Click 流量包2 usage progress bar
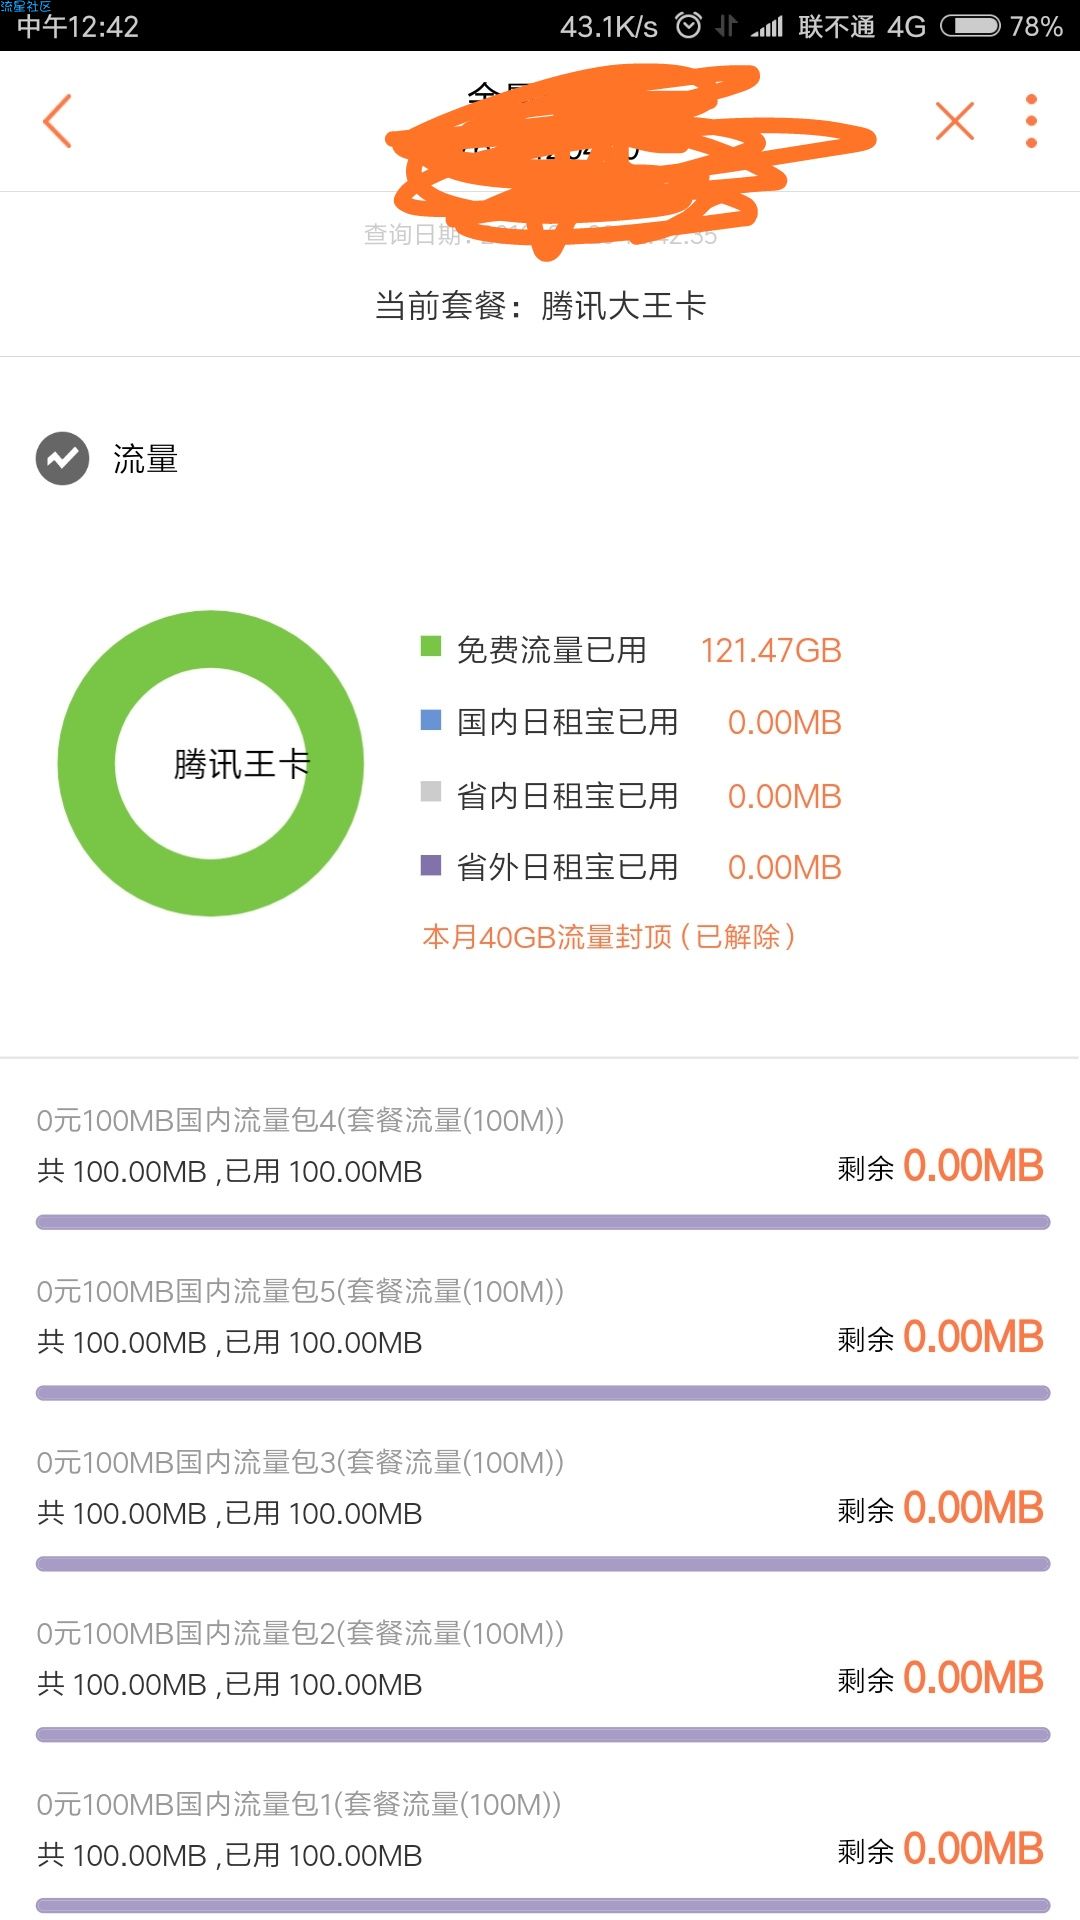 pyautogui.click(x=542, y=1735)
